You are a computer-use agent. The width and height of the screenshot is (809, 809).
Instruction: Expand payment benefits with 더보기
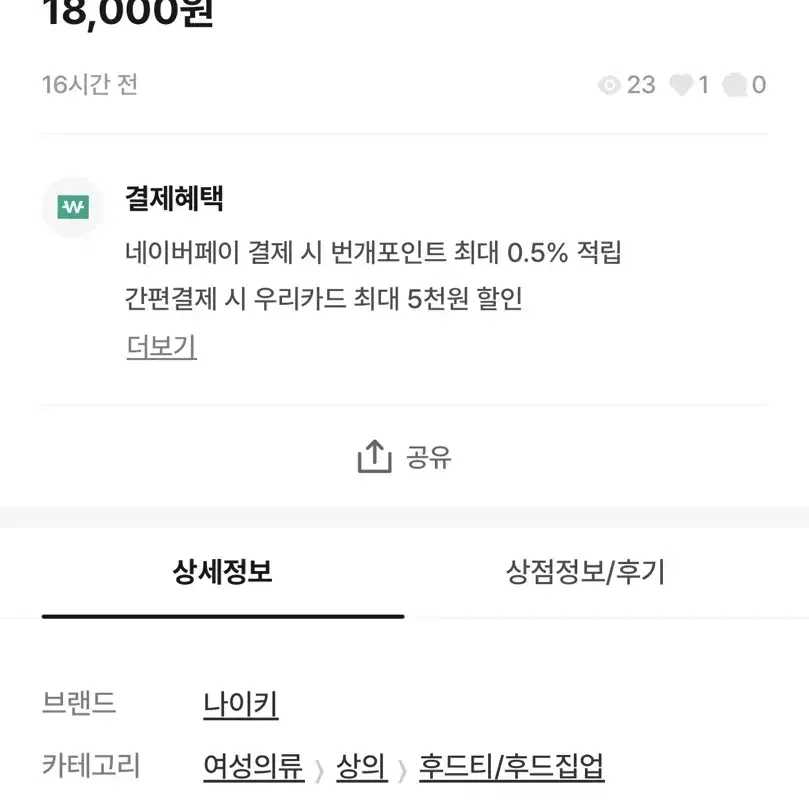point(161,346)
